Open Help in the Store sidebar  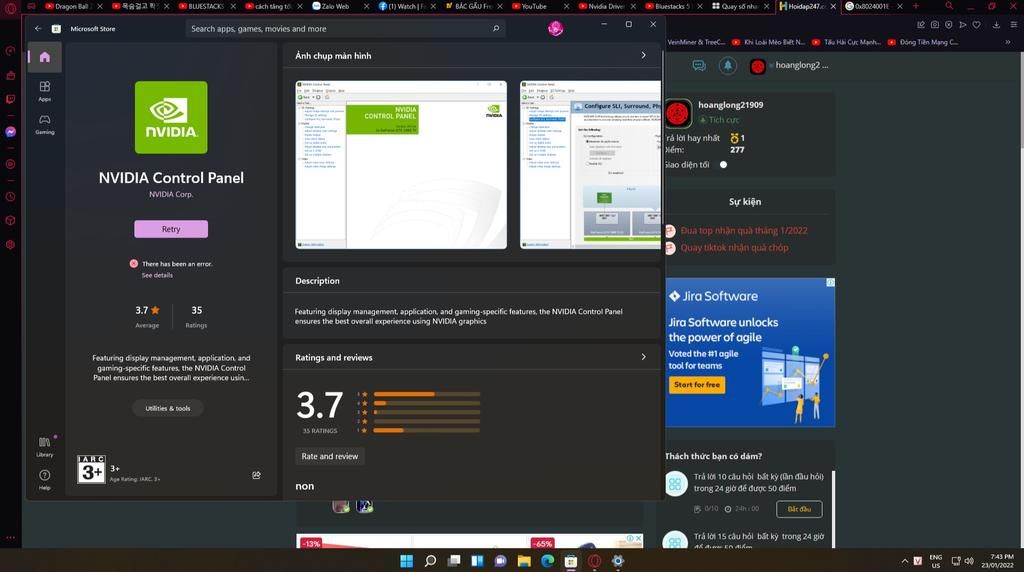pos(44,479)
